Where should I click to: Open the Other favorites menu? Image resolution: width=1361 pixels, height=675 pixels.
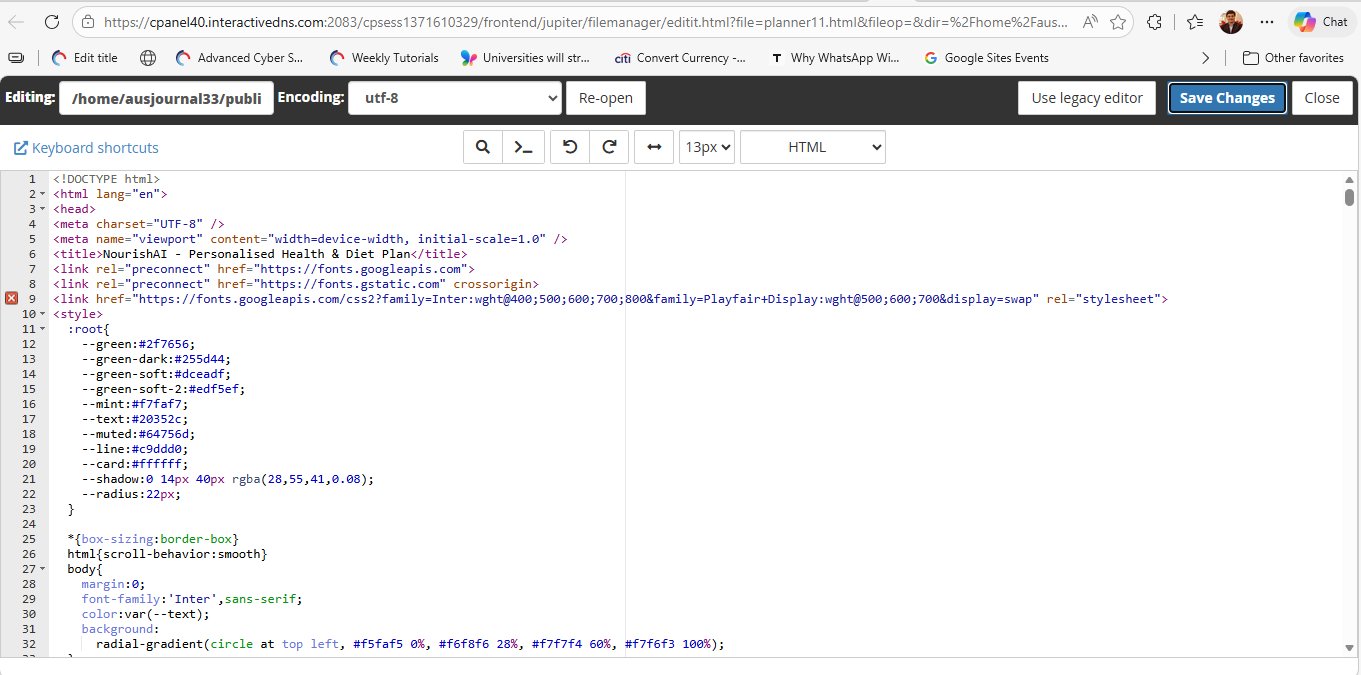[1294, 57]
